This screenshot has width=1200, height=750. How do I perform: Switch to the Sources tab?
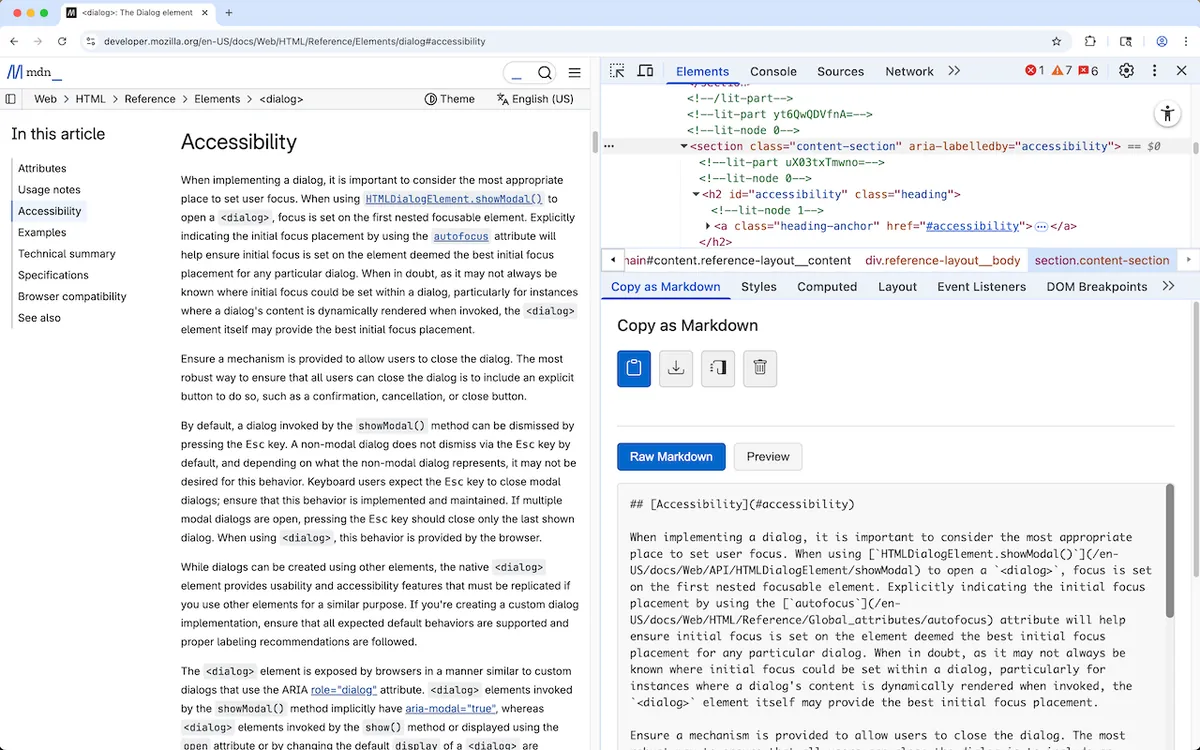pyautogui.click(x=840, y=71)
